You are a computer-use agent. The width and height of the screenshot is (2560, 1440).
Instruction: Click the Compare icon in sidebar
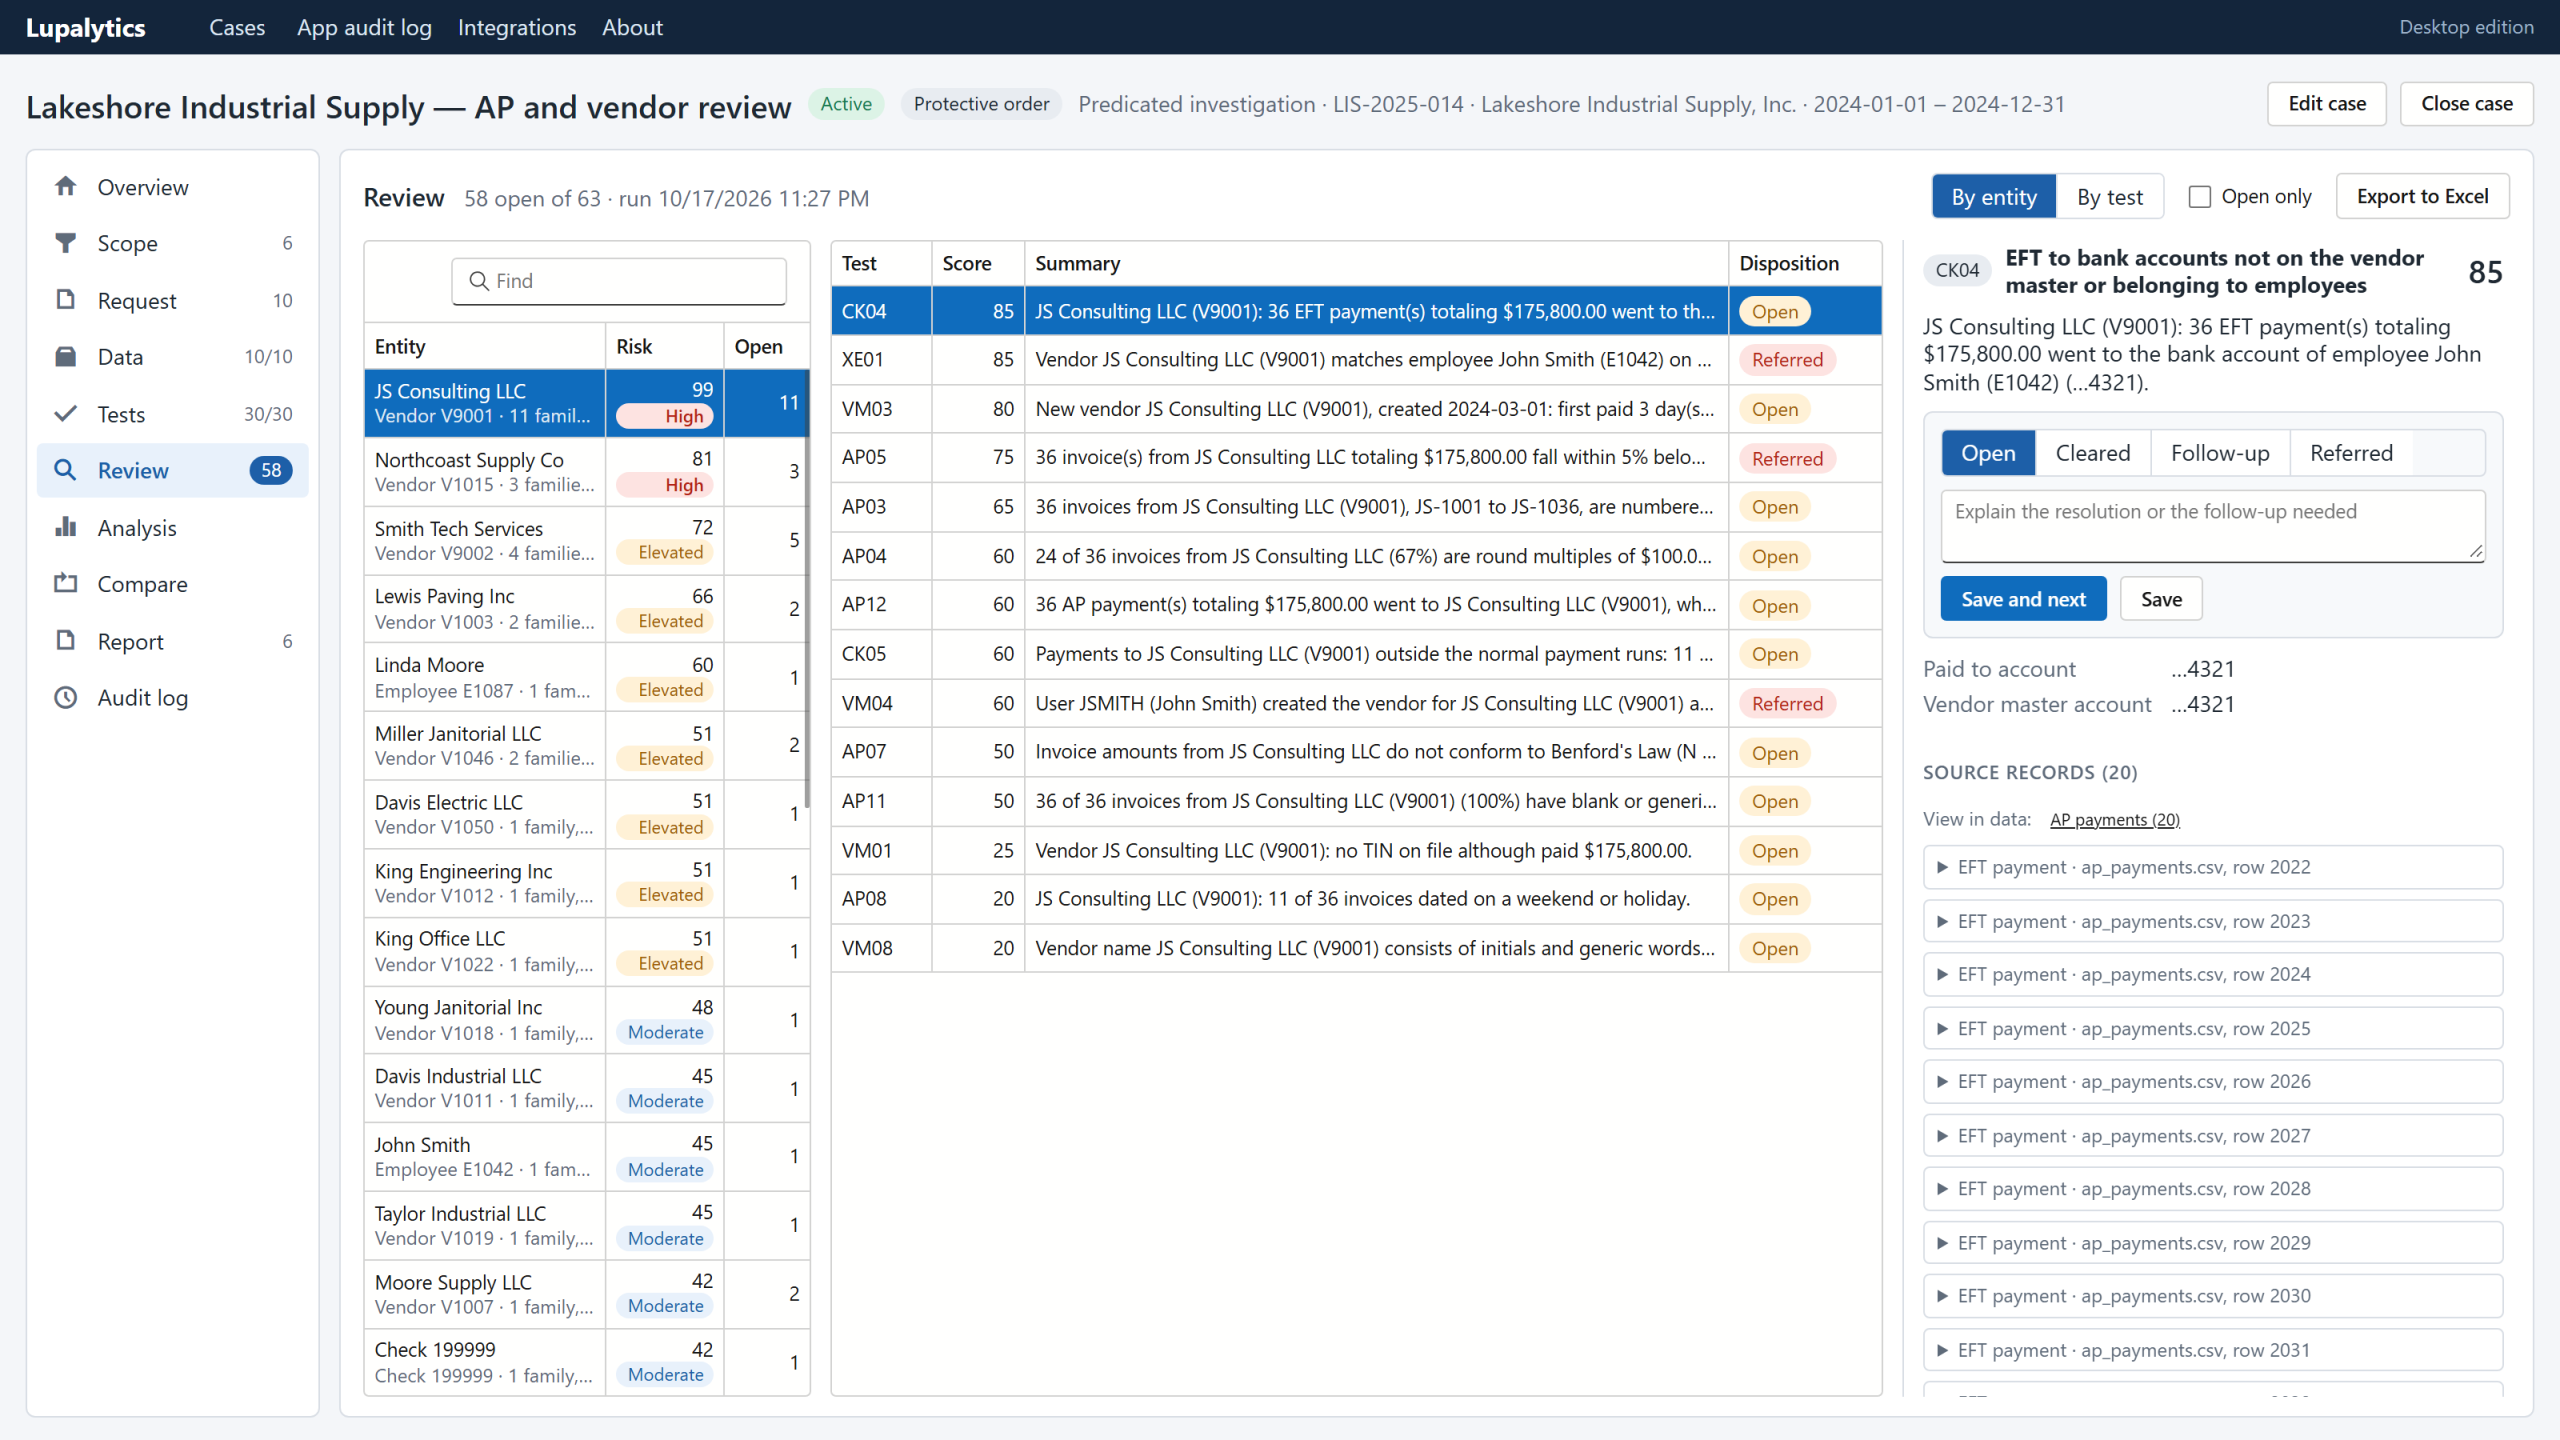click(66, 584)
